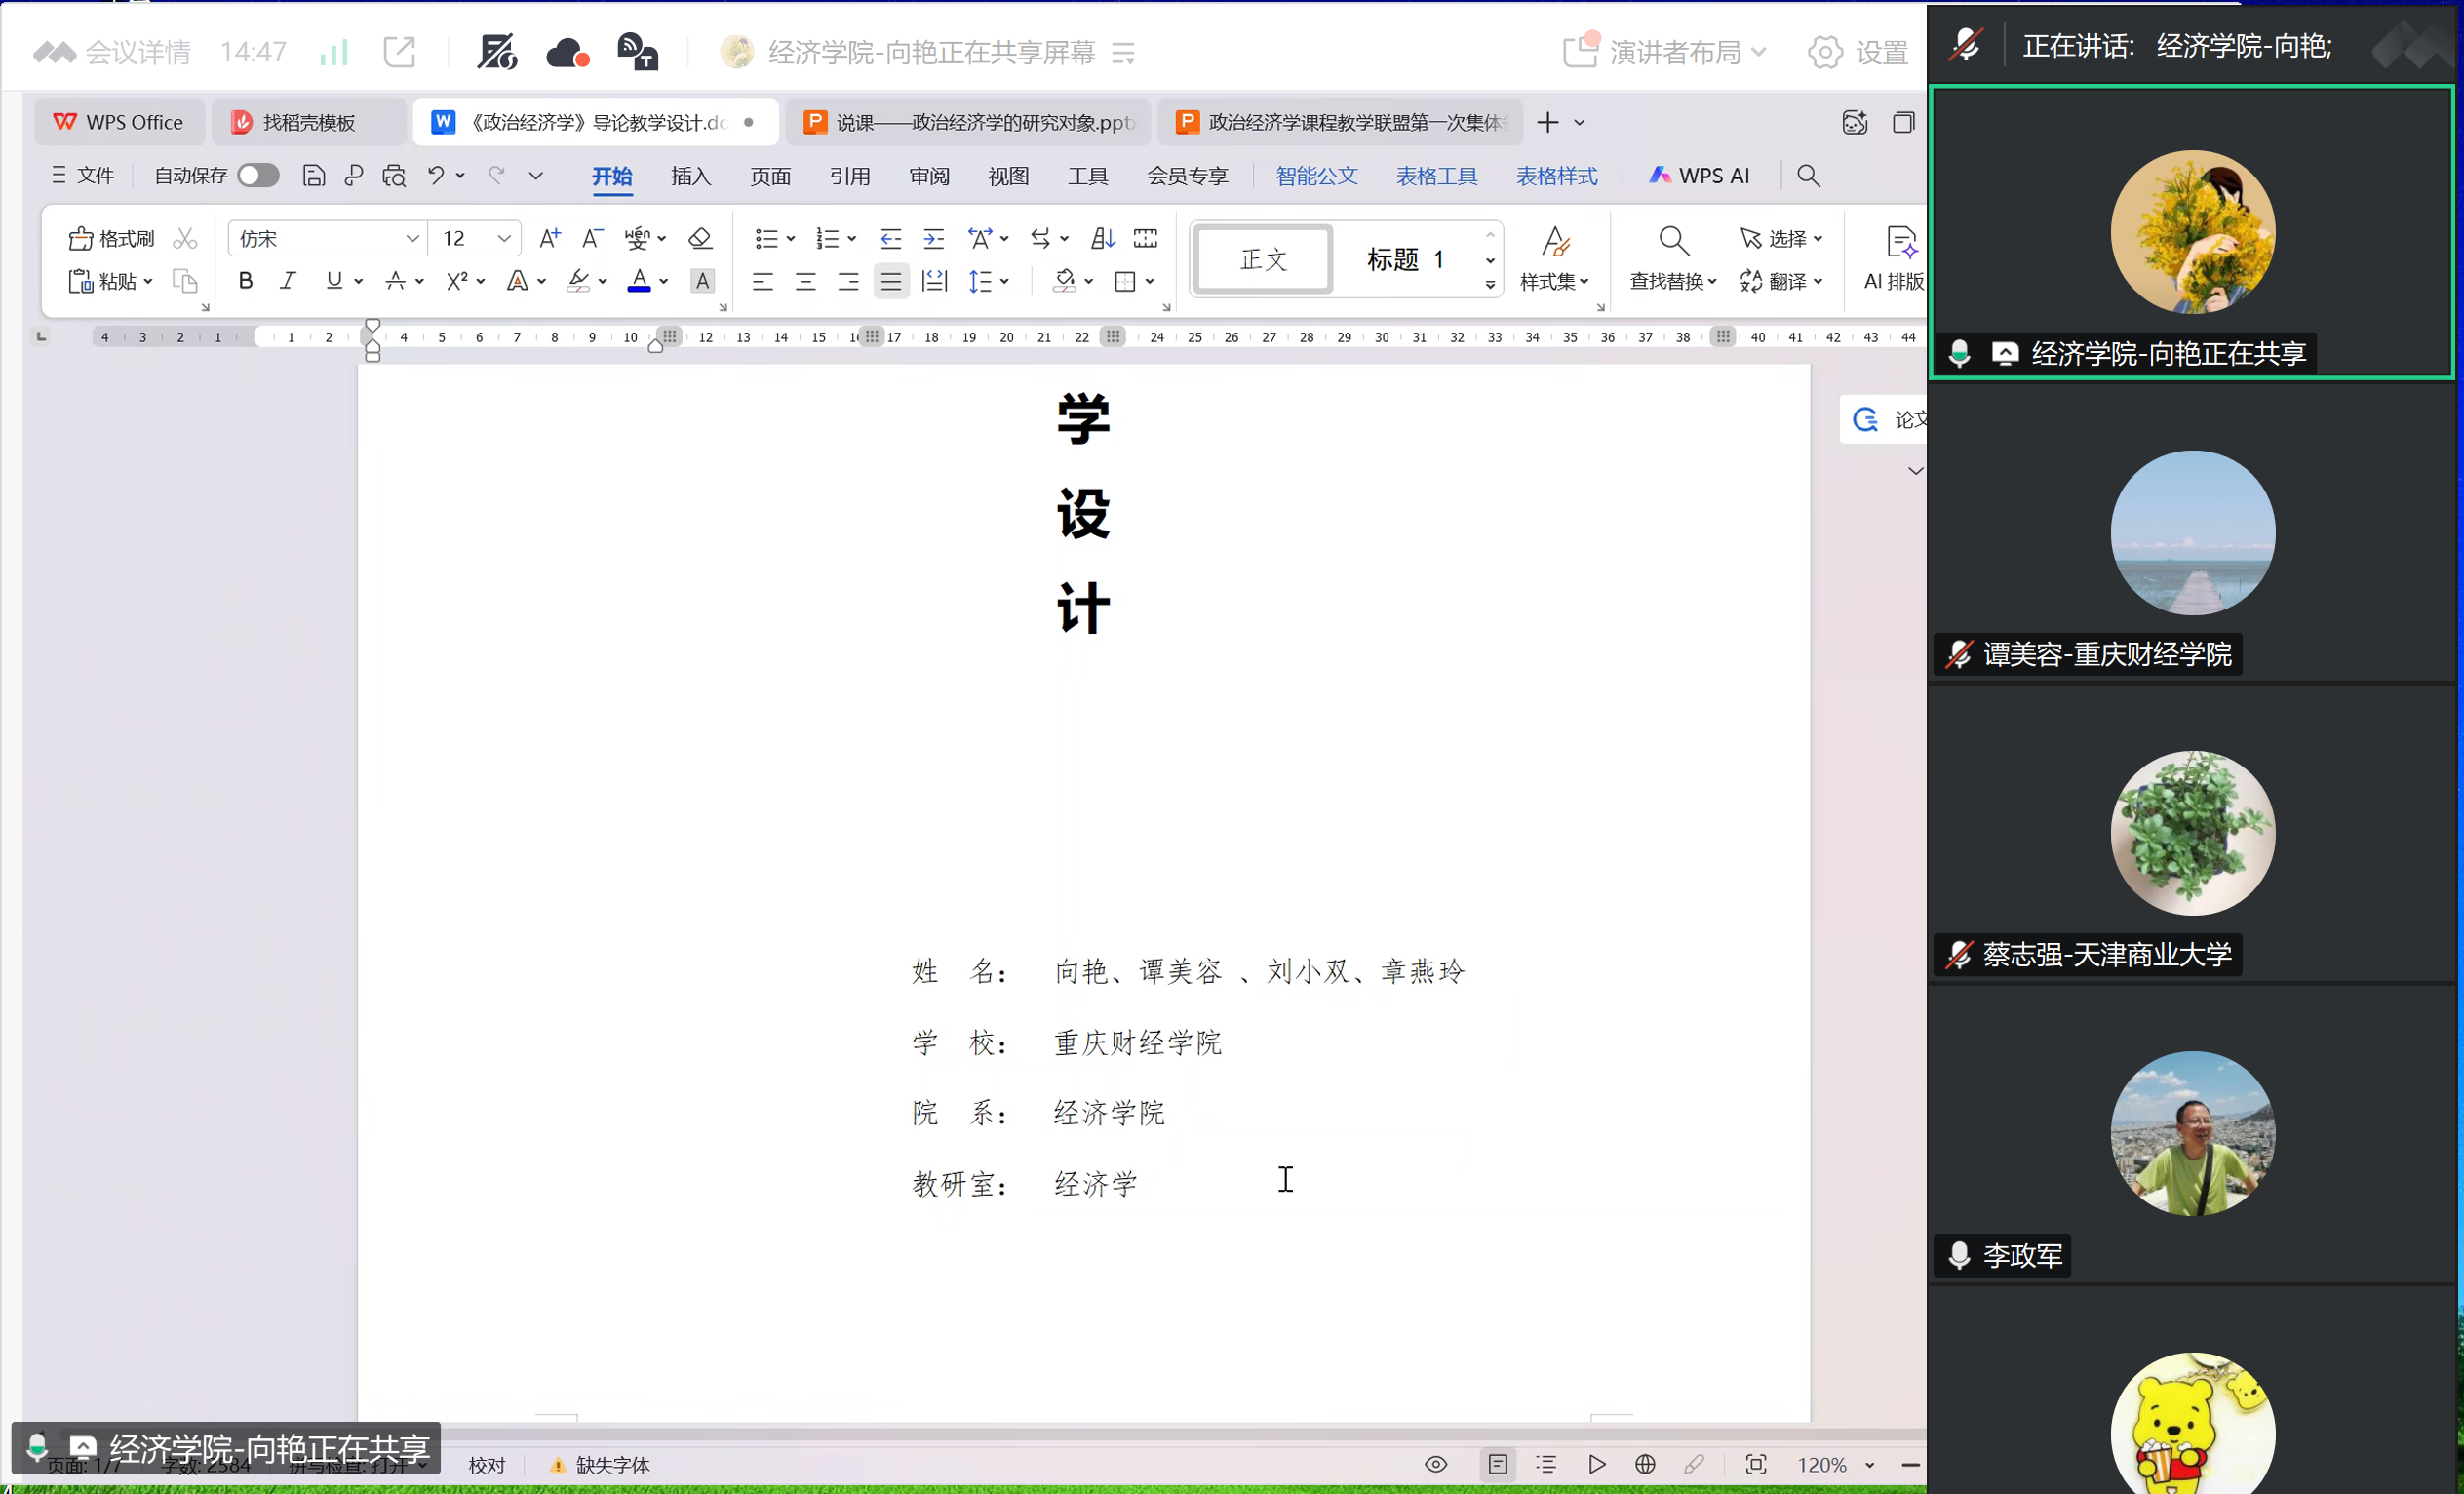Center align text with the alignment icon
Screen dimensions: 2464x1494
(x=805, y=282)
